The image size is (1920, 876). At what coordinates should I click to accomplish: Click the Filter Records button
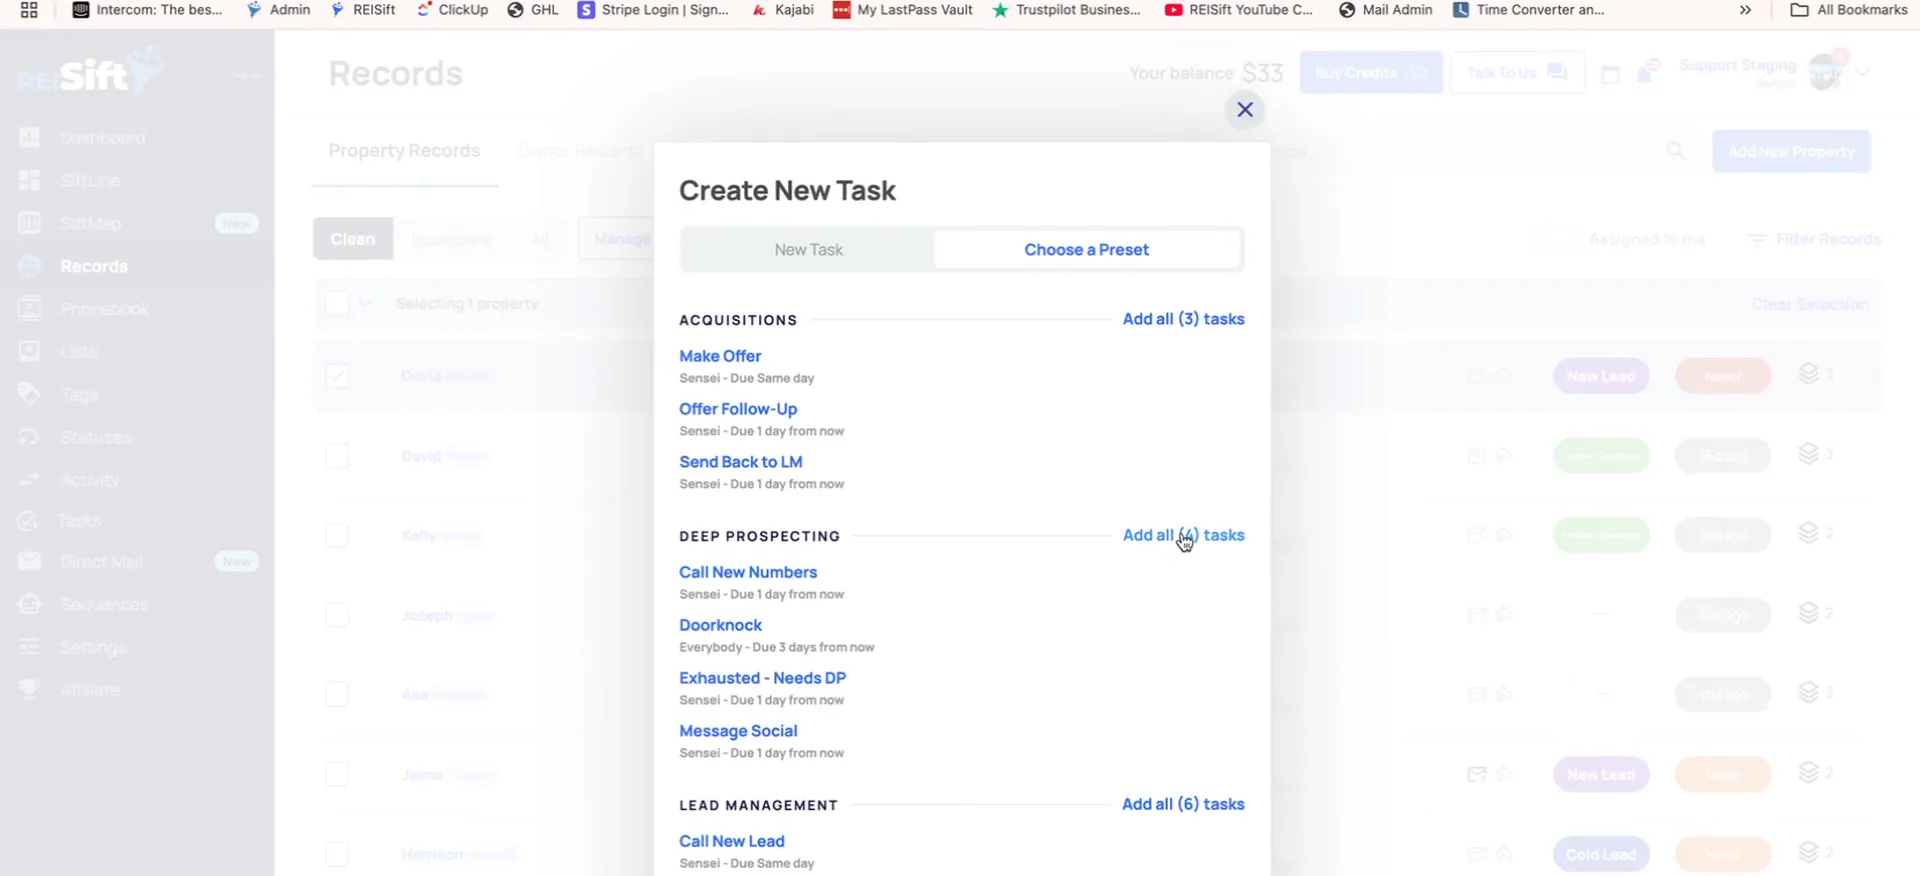(1814, 240)
